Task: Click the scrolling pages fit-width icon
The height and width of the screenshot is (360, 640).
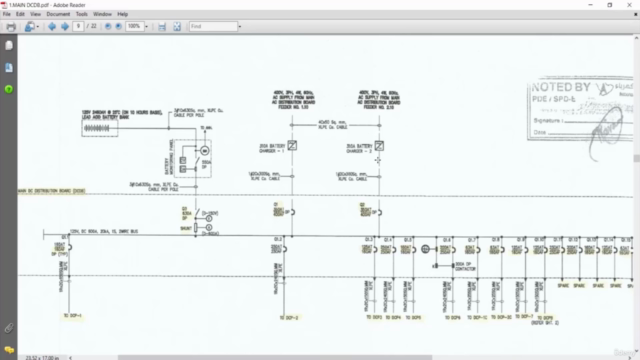Action: 162,27
